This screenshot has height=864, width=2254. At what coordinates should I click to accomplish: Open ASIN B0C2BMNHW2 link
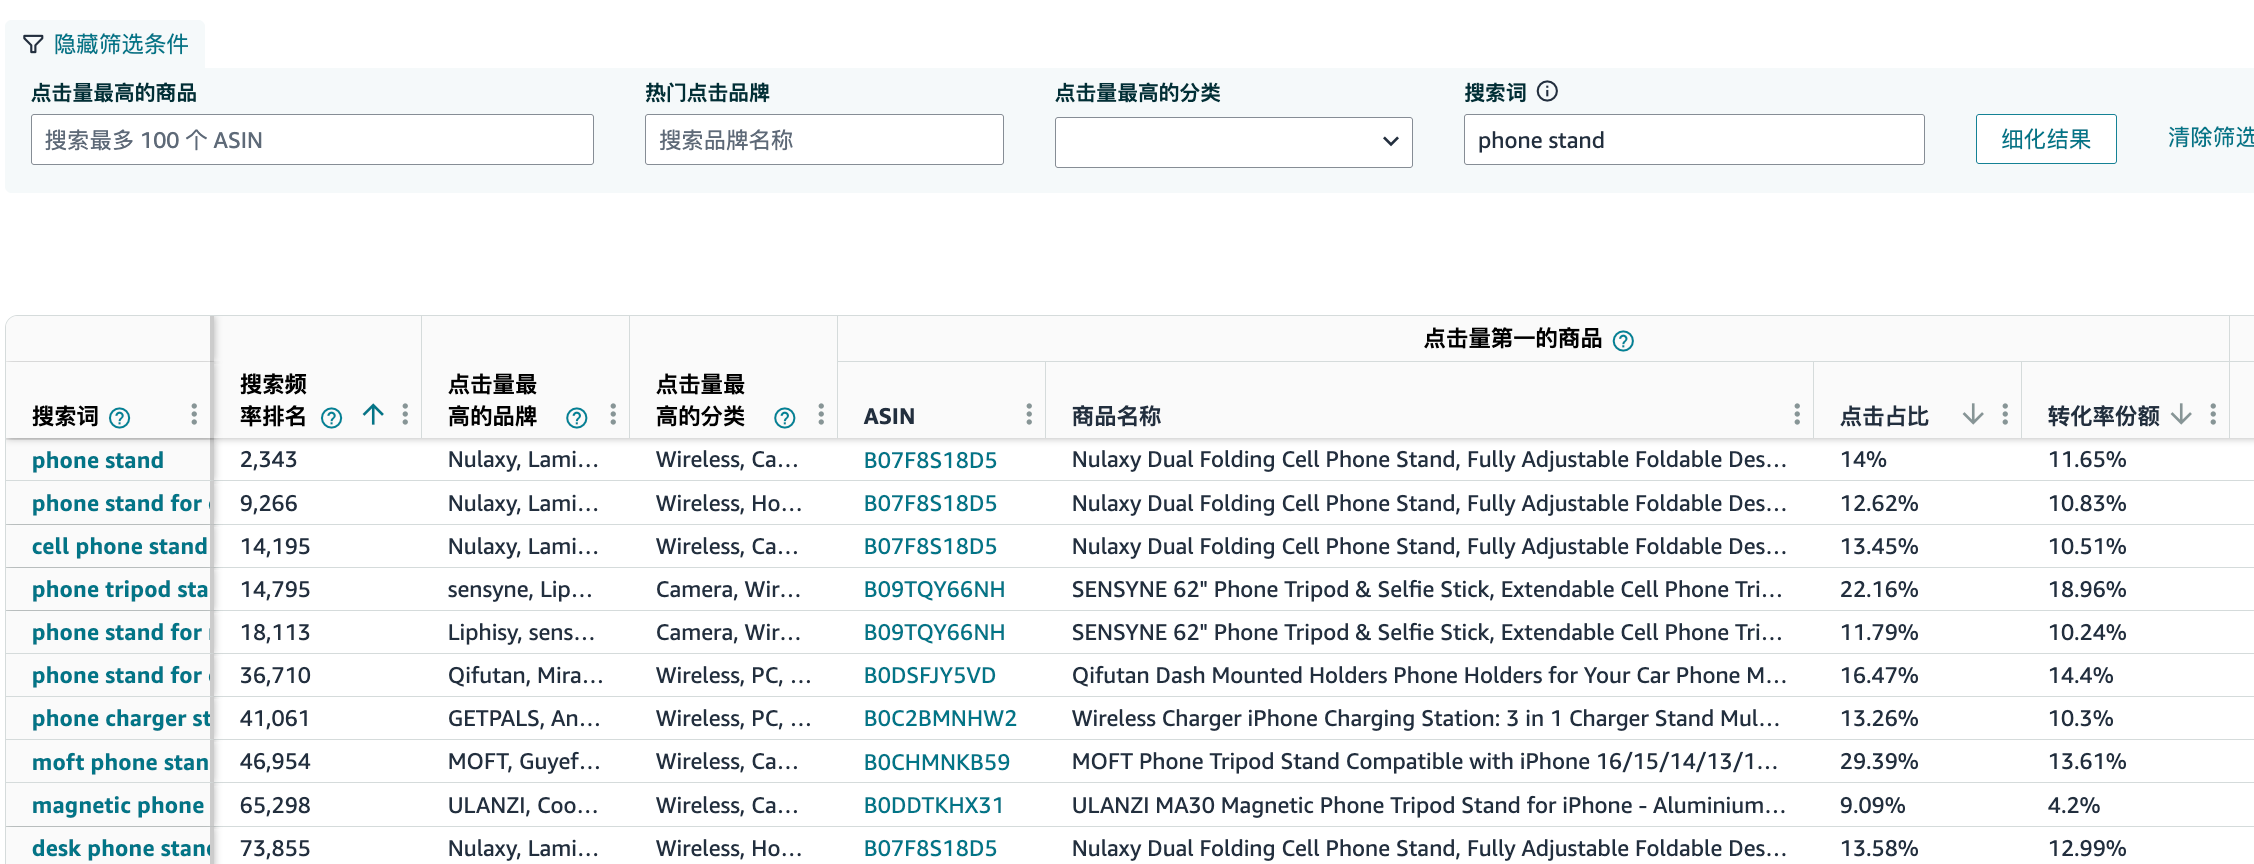tap(940, 718)
